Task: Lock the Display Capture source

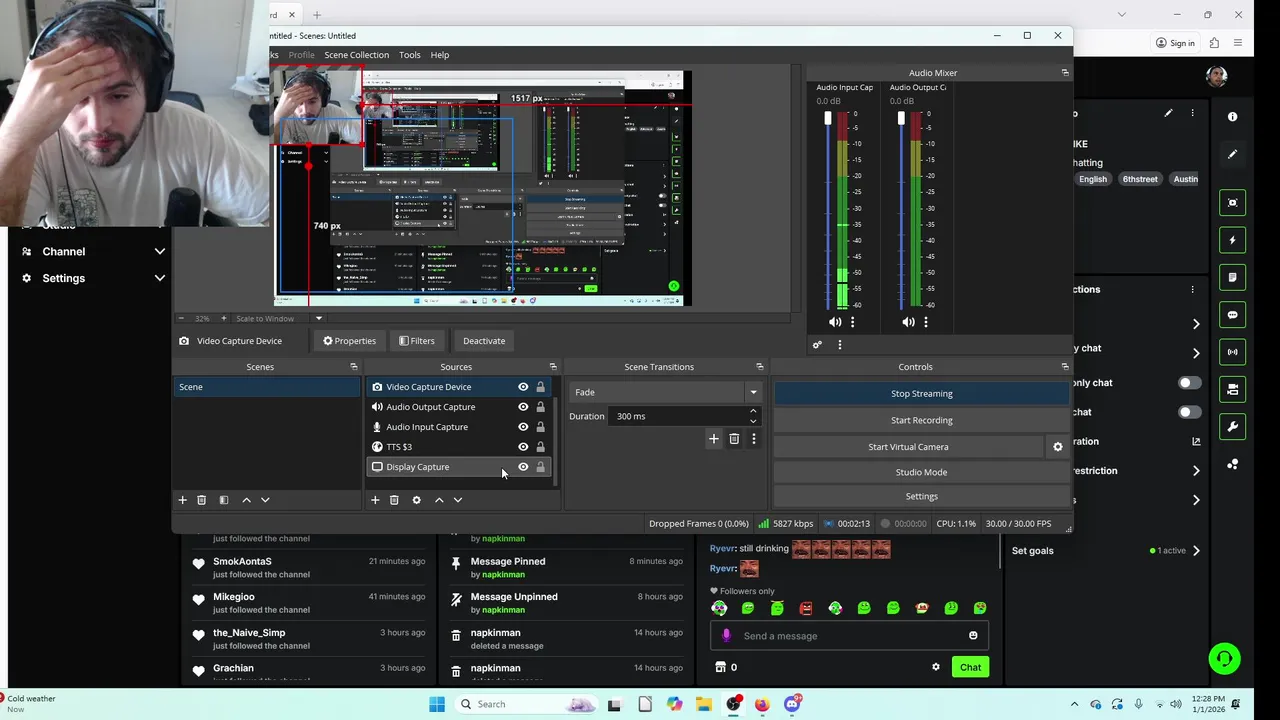Action: click(x=541, y=467)
